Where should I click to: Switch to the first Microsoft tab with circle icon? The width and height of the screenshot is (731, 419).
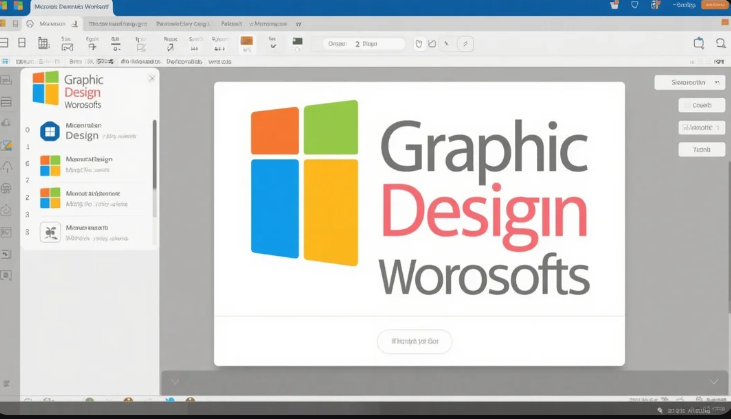52,24
